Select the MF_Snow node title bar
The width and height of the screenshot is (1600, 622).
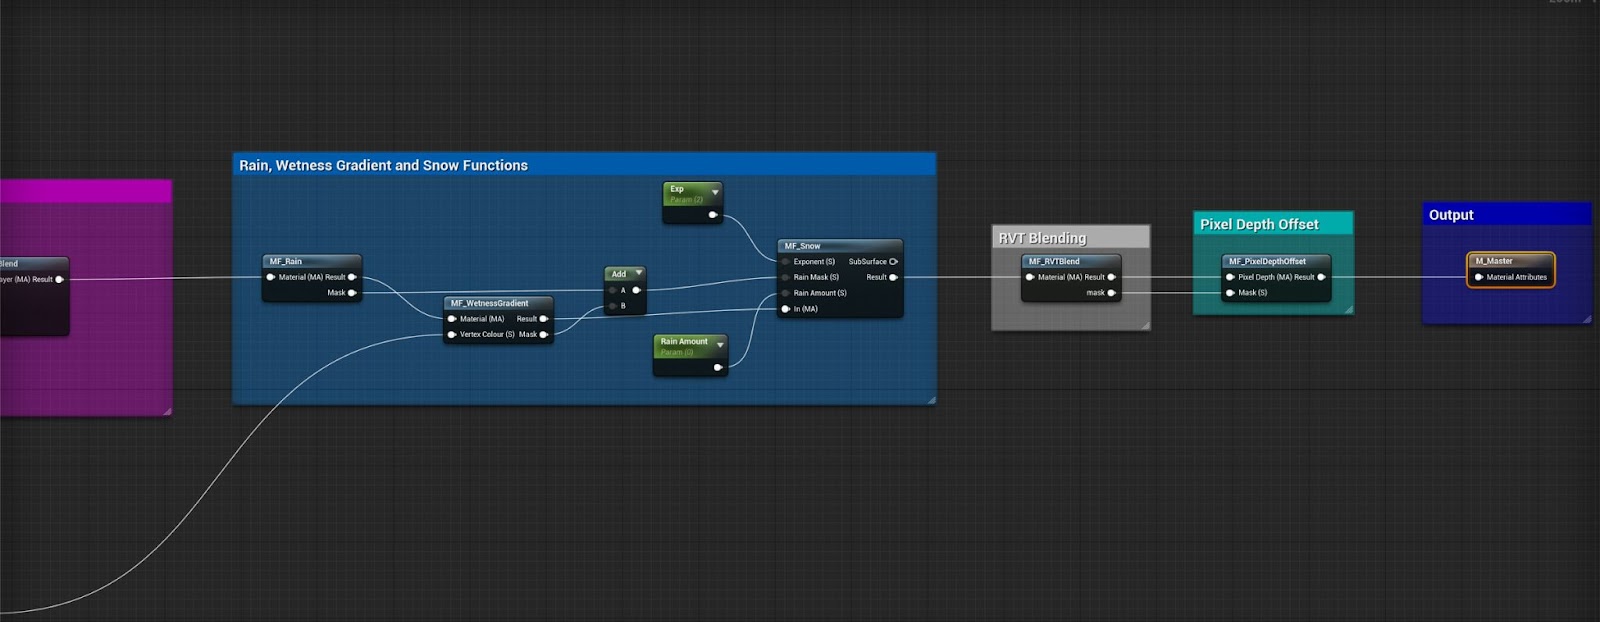coord(840,246)
